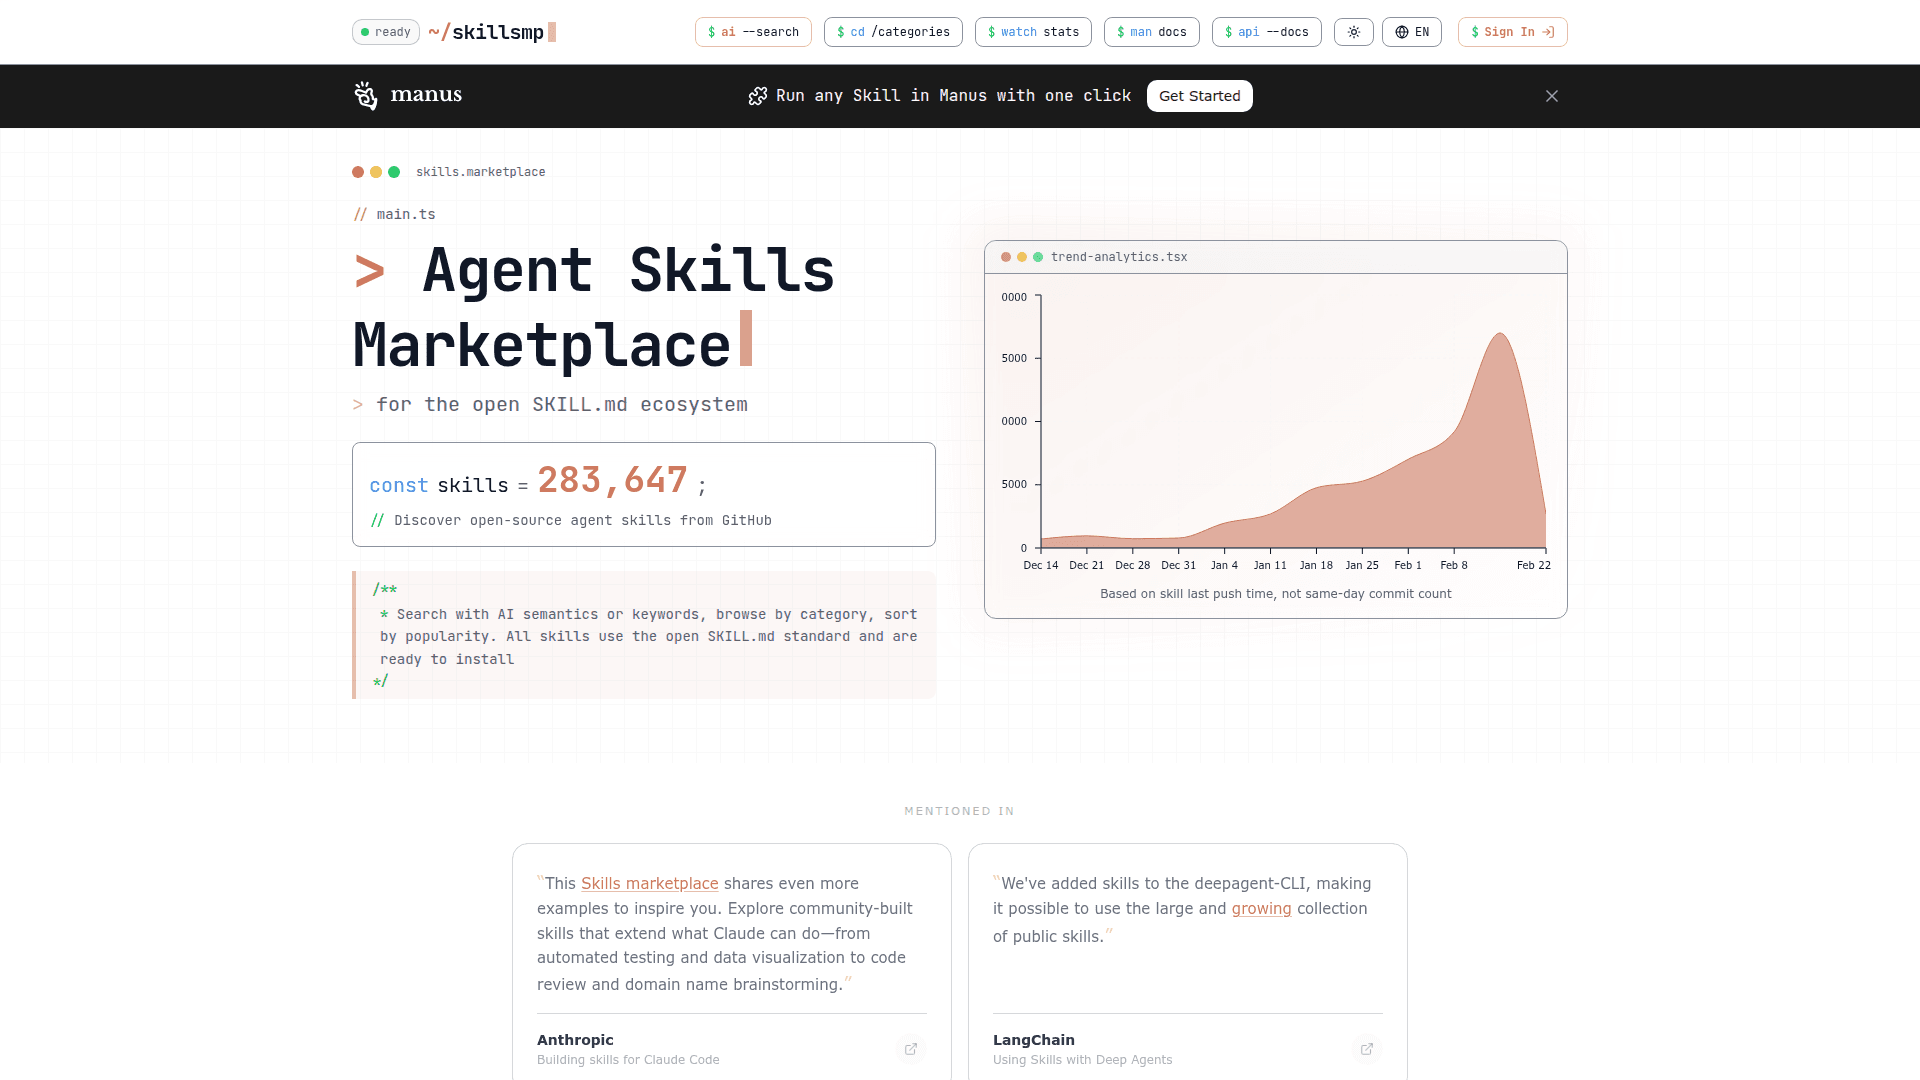The image size is (1920, 1080).
Task: Click the manus paw logo in the banner
Action: (366, 95)
